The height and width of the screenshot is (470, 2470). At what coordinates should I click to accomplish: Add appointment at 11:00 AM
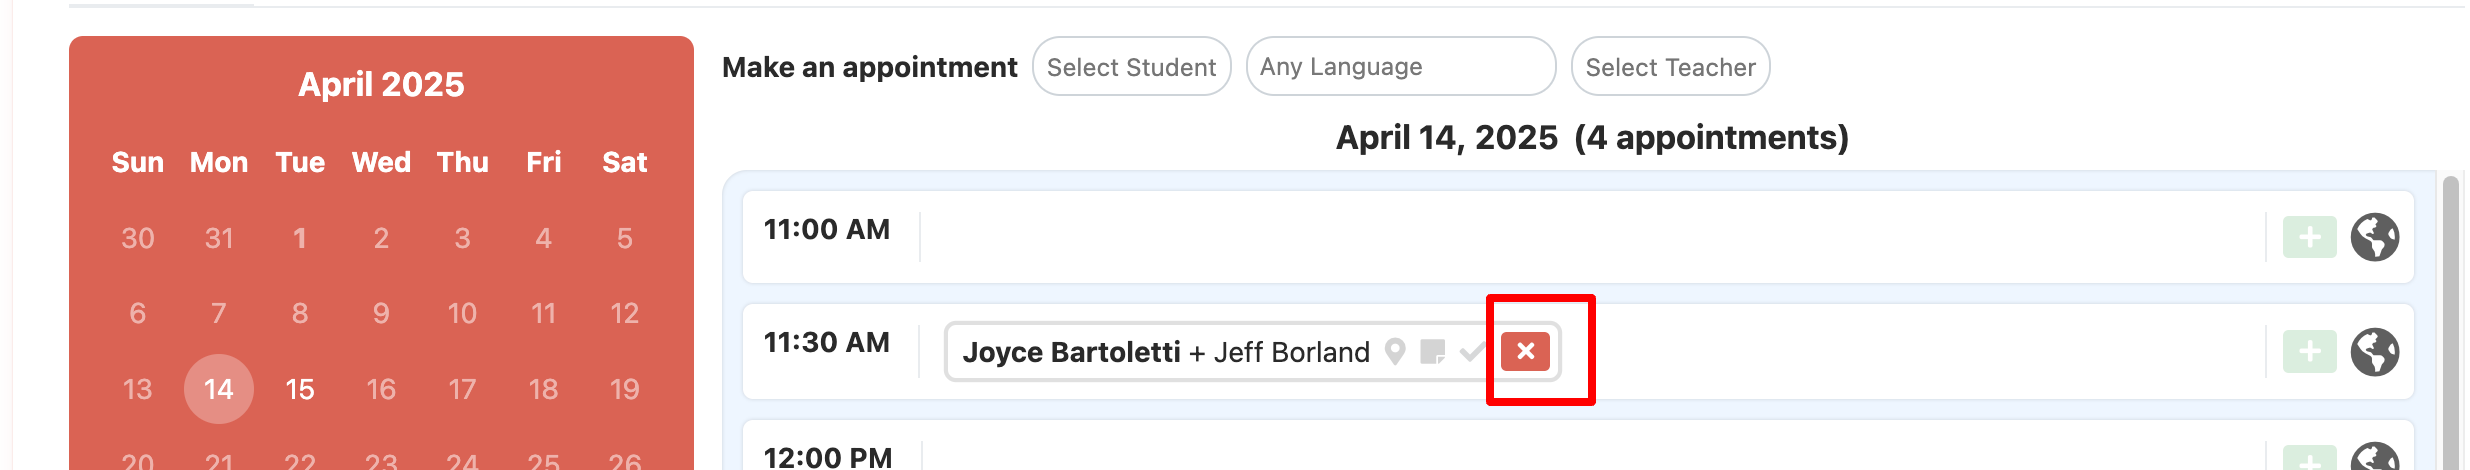pyautogui.click(x=2309, y=238)
